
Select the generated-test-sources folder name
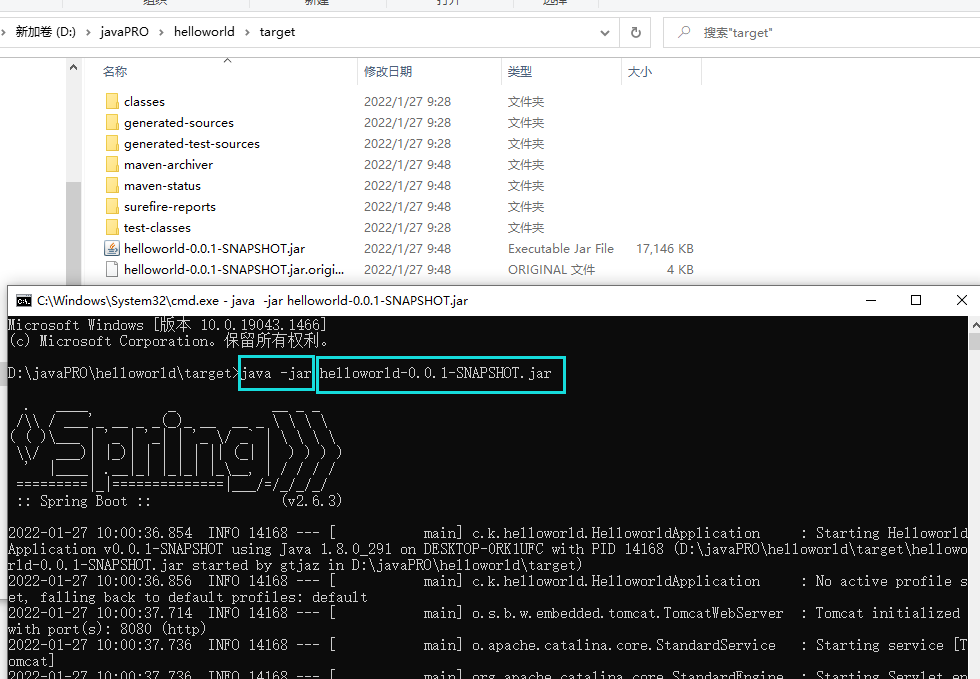(x=192, y=144)
